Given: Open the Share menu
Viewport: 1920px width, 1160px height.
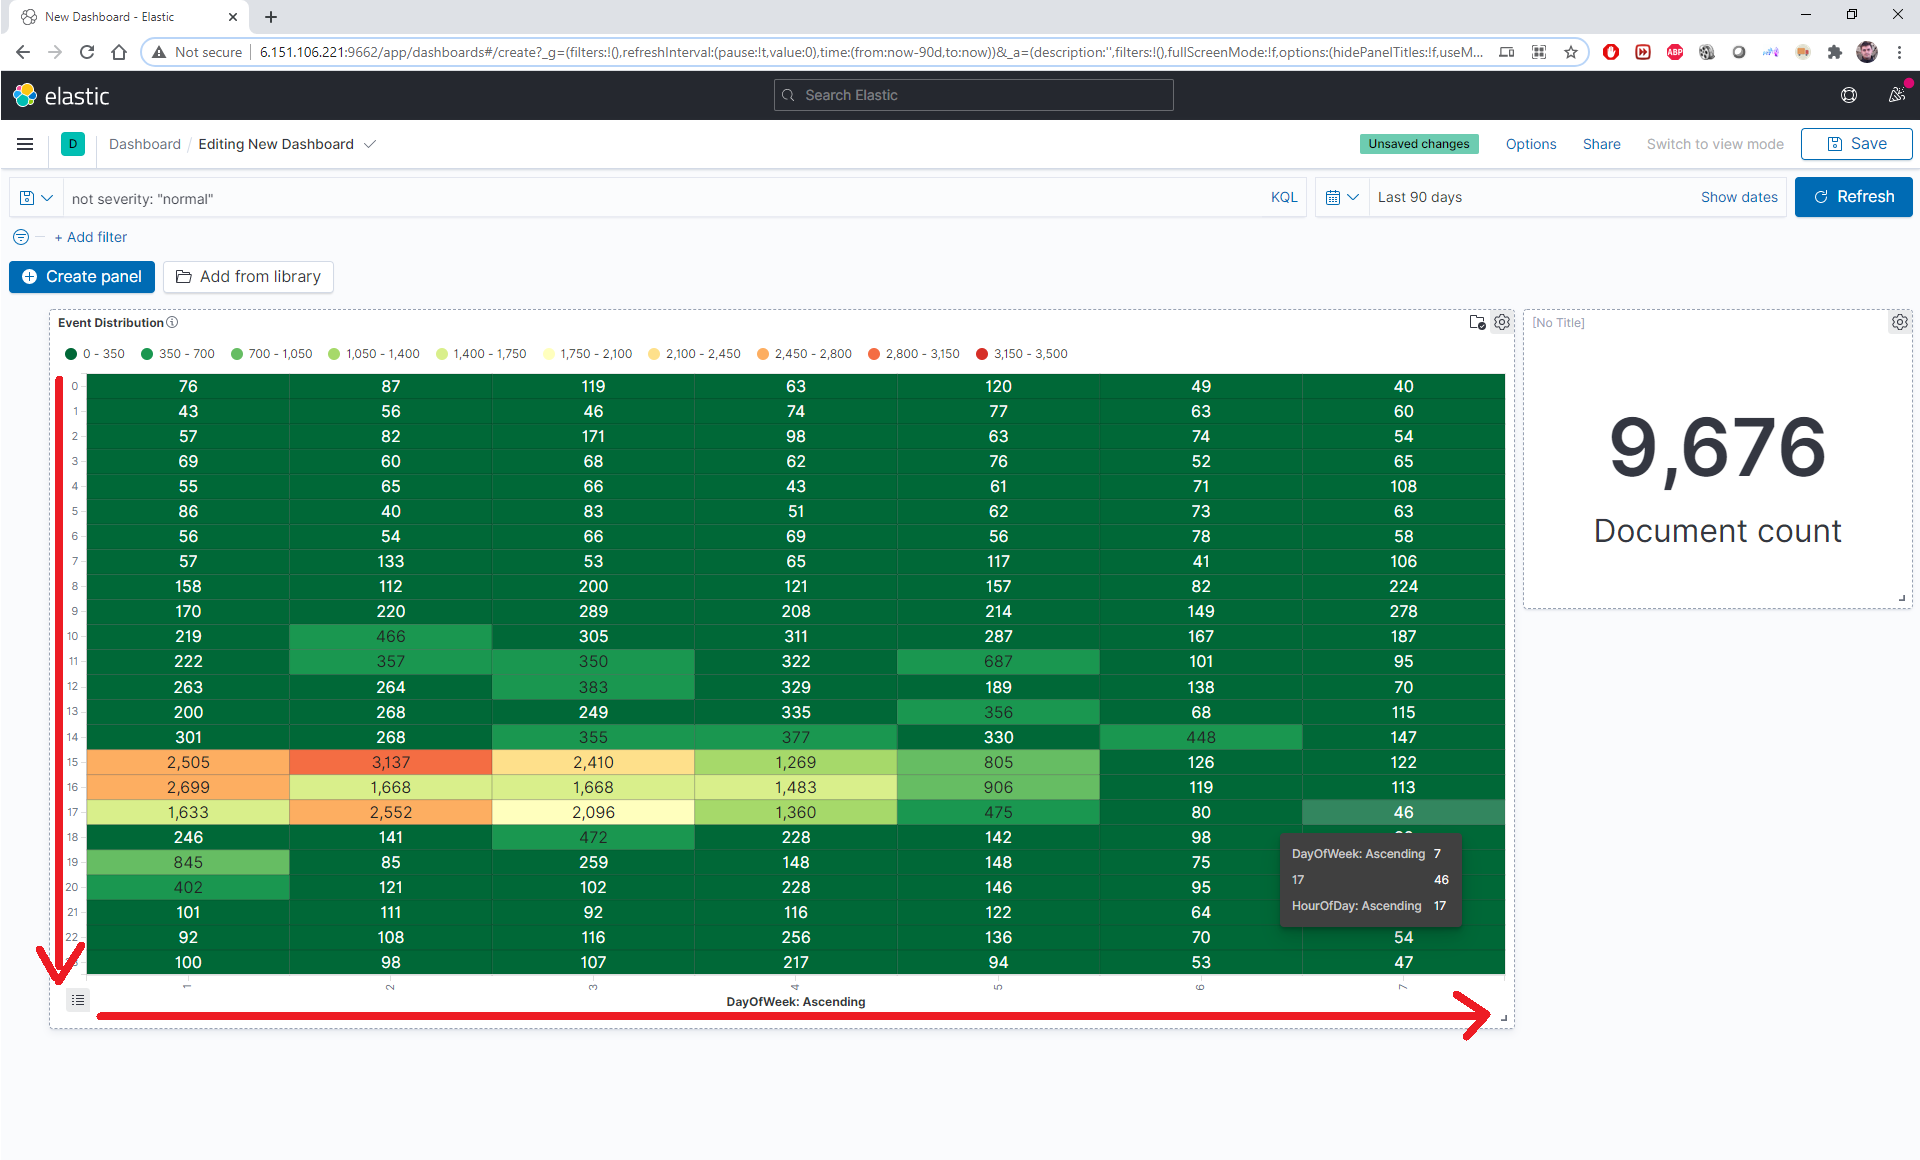Looking at the screenshot, I should pos(1601,144).
